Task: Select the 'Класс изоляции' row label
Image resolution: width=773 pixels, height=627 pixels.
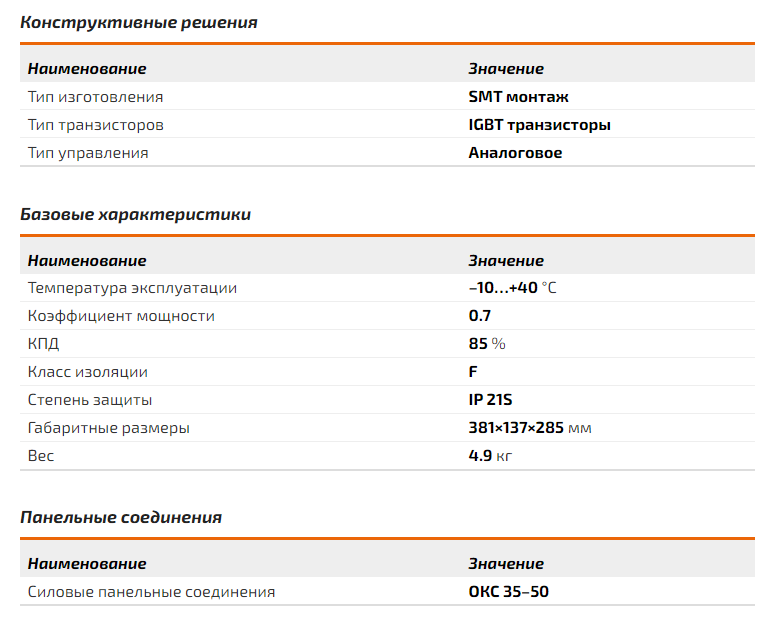Action: coord(87,372)
